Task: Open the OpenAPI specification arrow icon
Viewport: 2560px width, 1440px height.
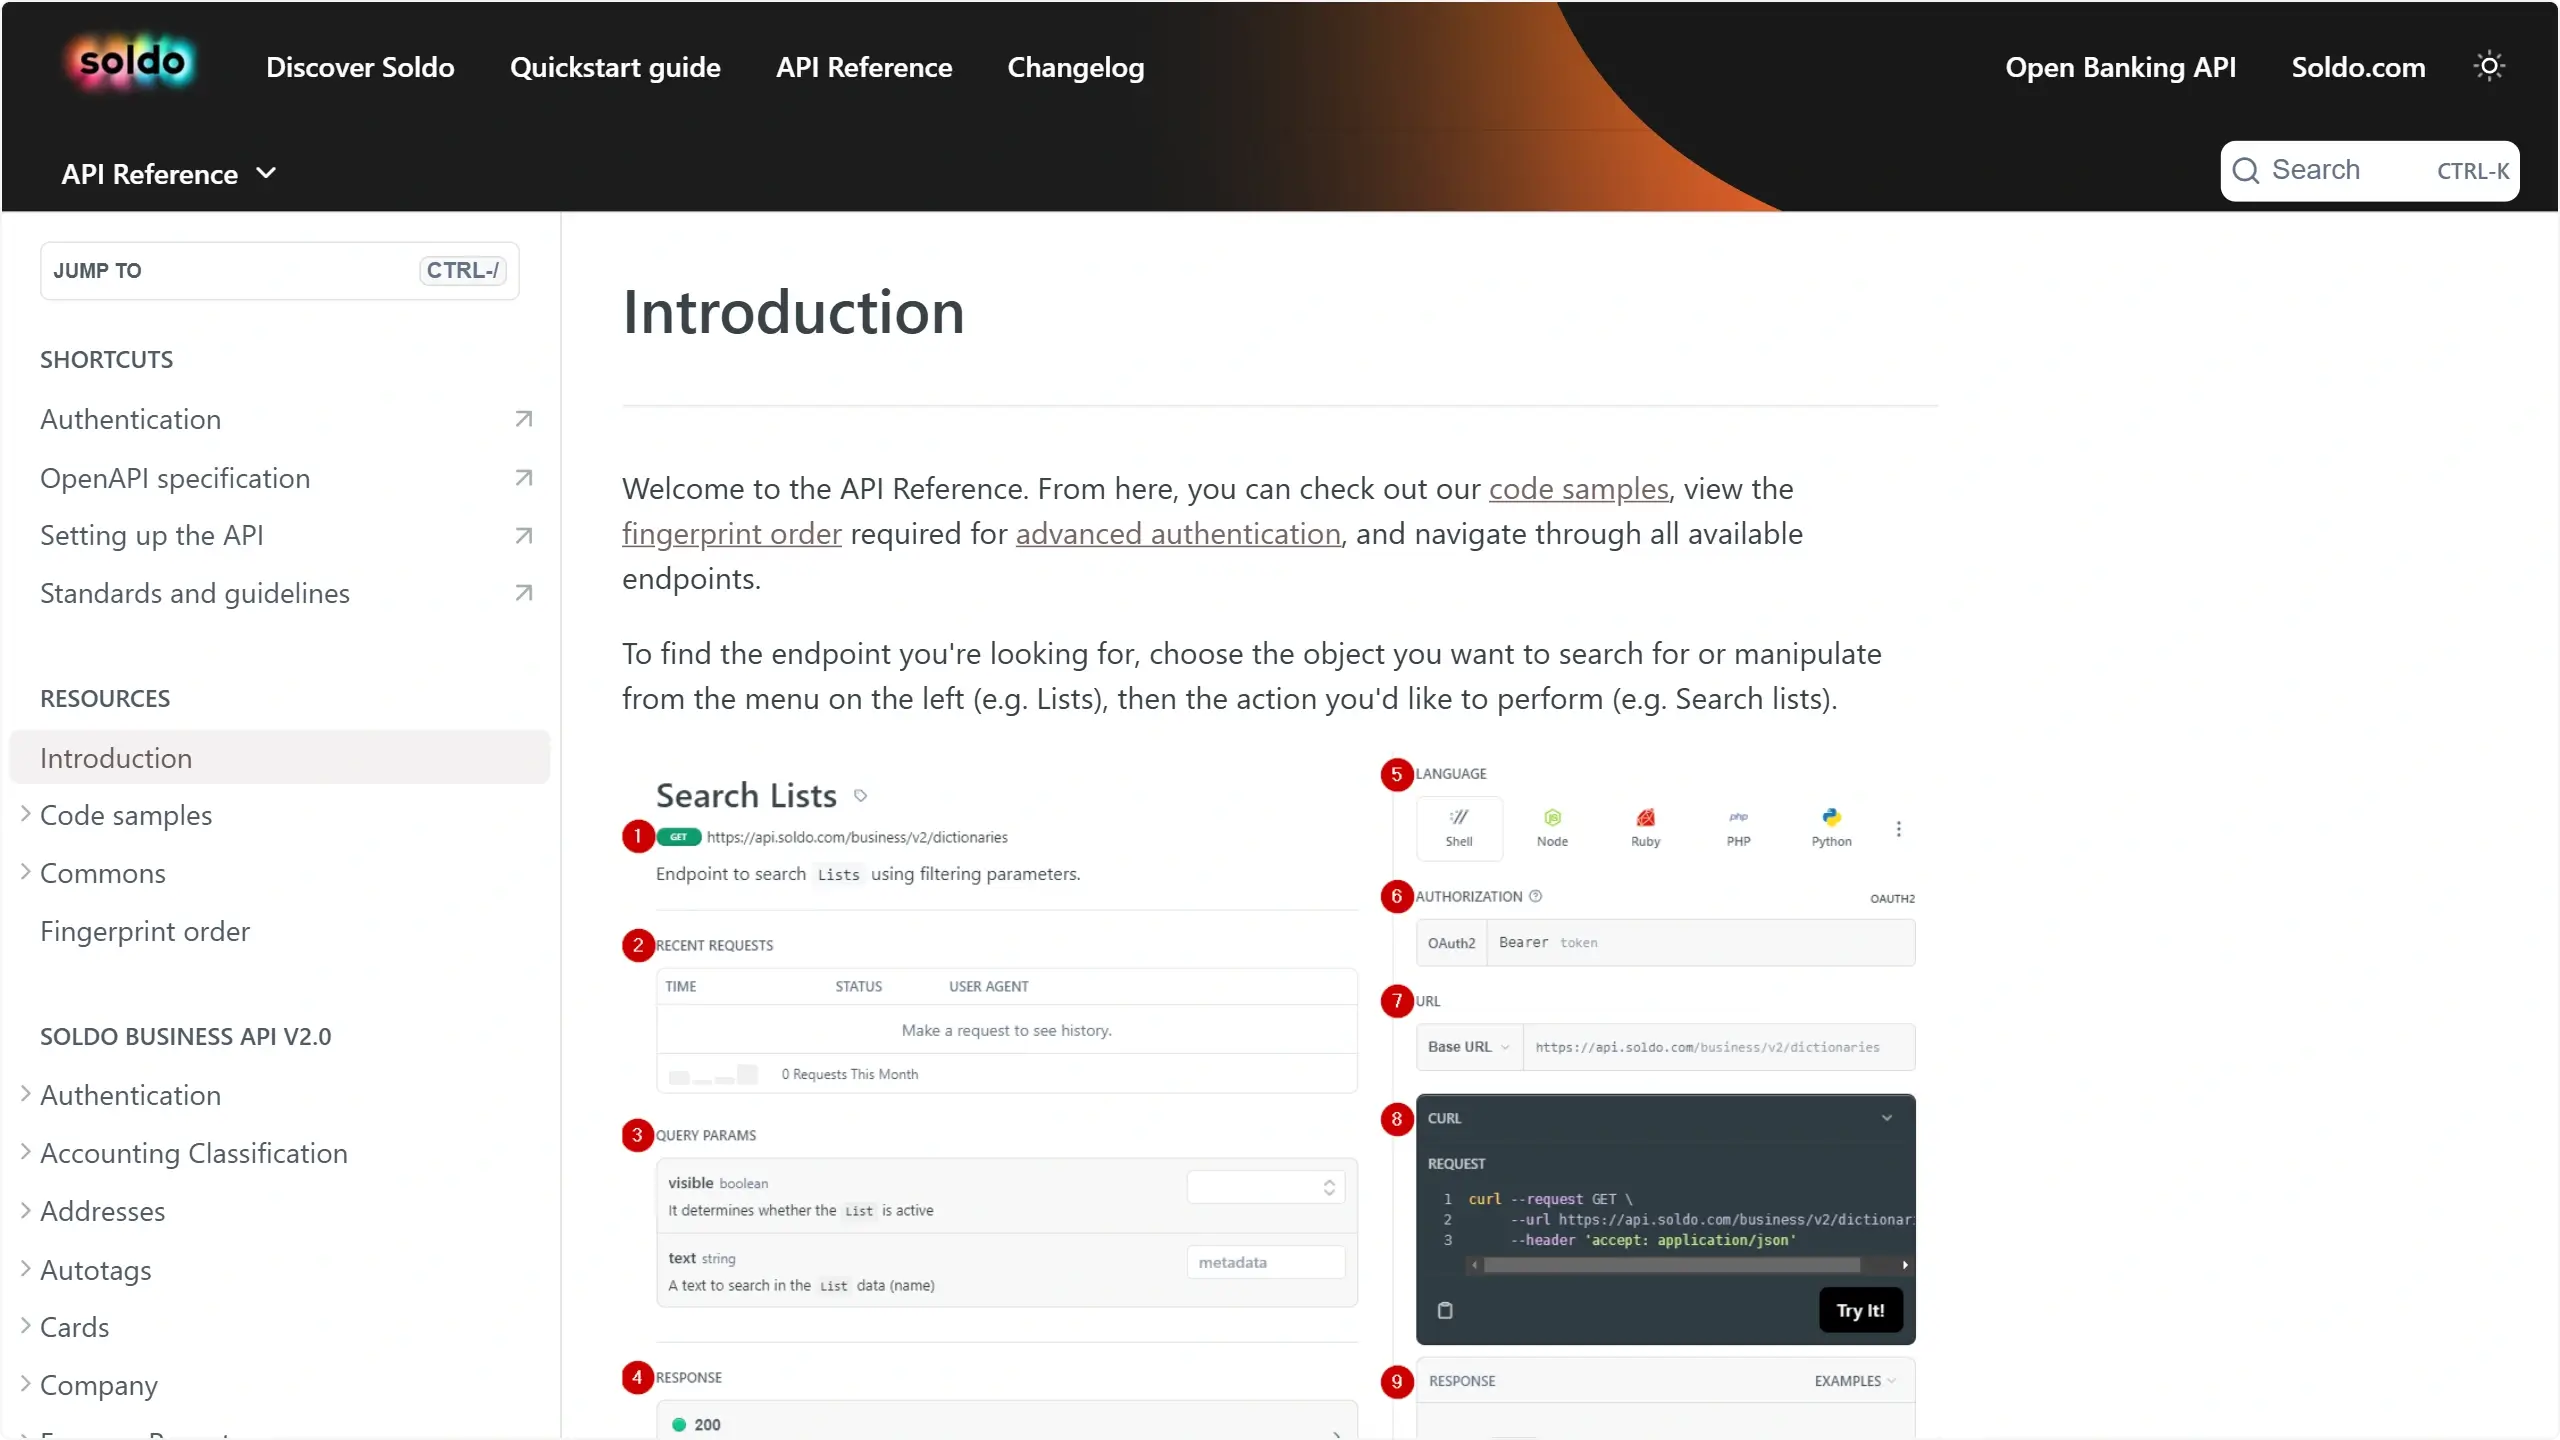Action: [x=523, y=478]
